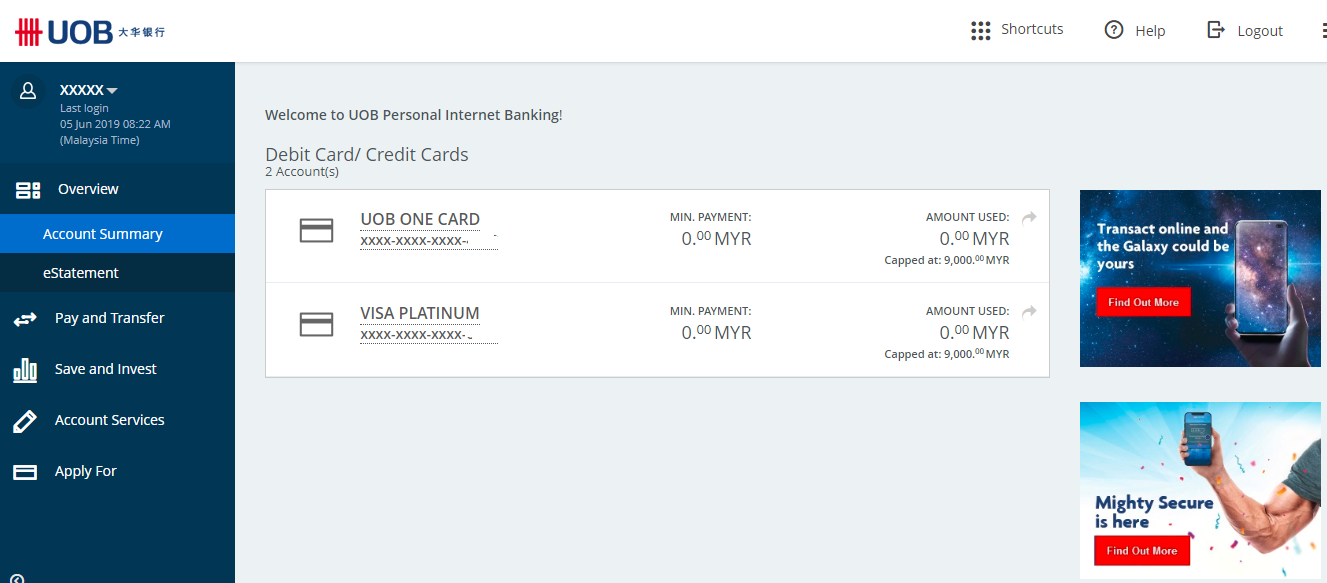Click the masked number under UOB ONE CARD
The image size is (1327, 583).
point(428,241)
